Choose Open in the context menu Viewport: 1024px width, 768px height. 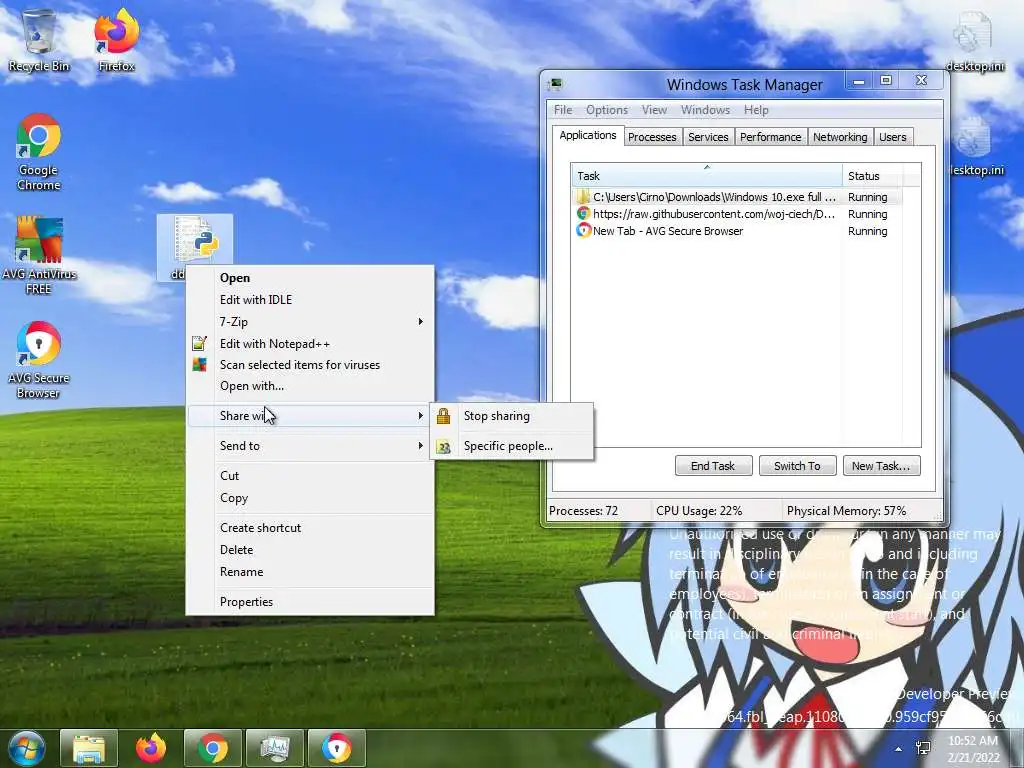310,278
